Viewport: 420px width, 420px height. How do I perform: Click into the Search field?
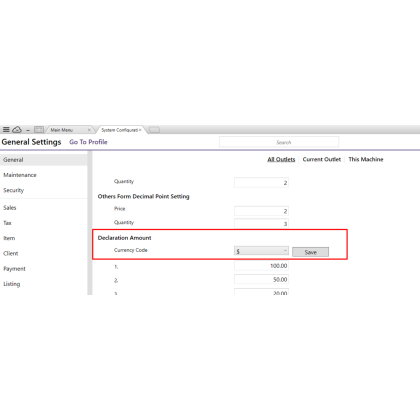click(279, 142)
